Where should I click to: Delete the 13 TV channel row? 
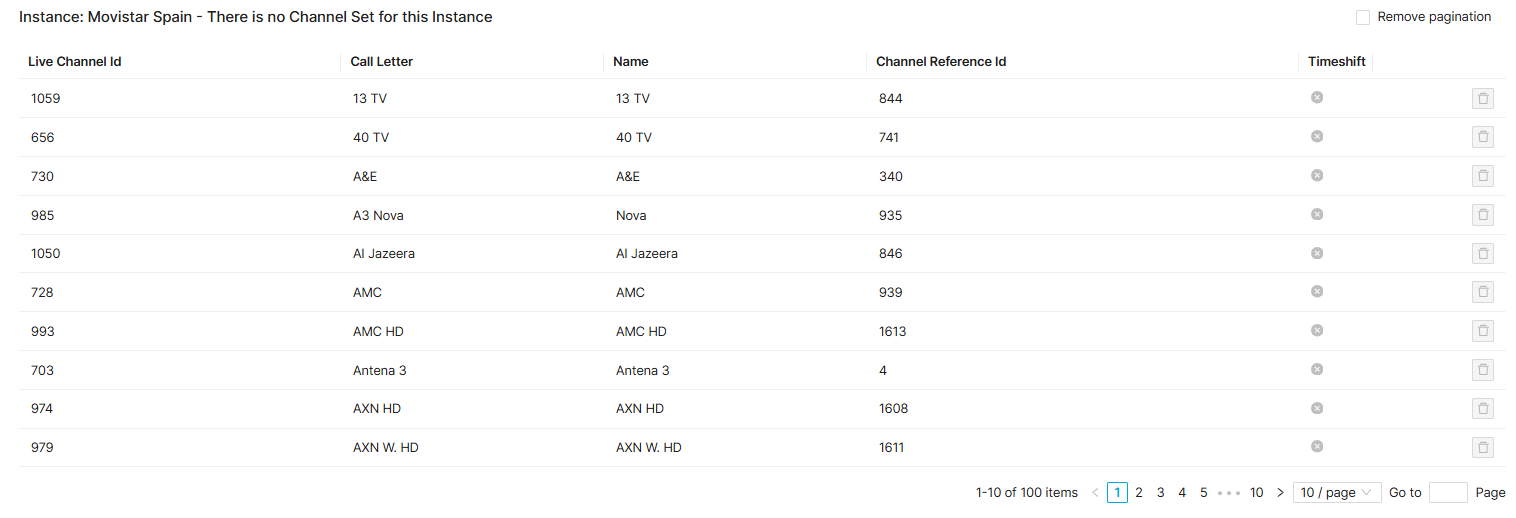click(x=1482, y=98)
